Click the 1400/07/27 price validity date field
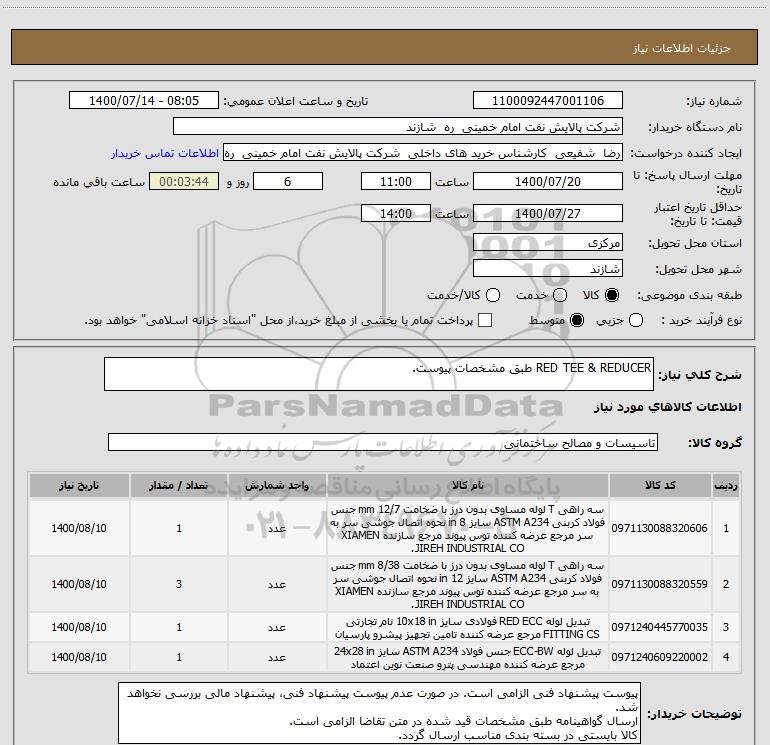Screen dimensions: 770x745 (x=548, y=214)
